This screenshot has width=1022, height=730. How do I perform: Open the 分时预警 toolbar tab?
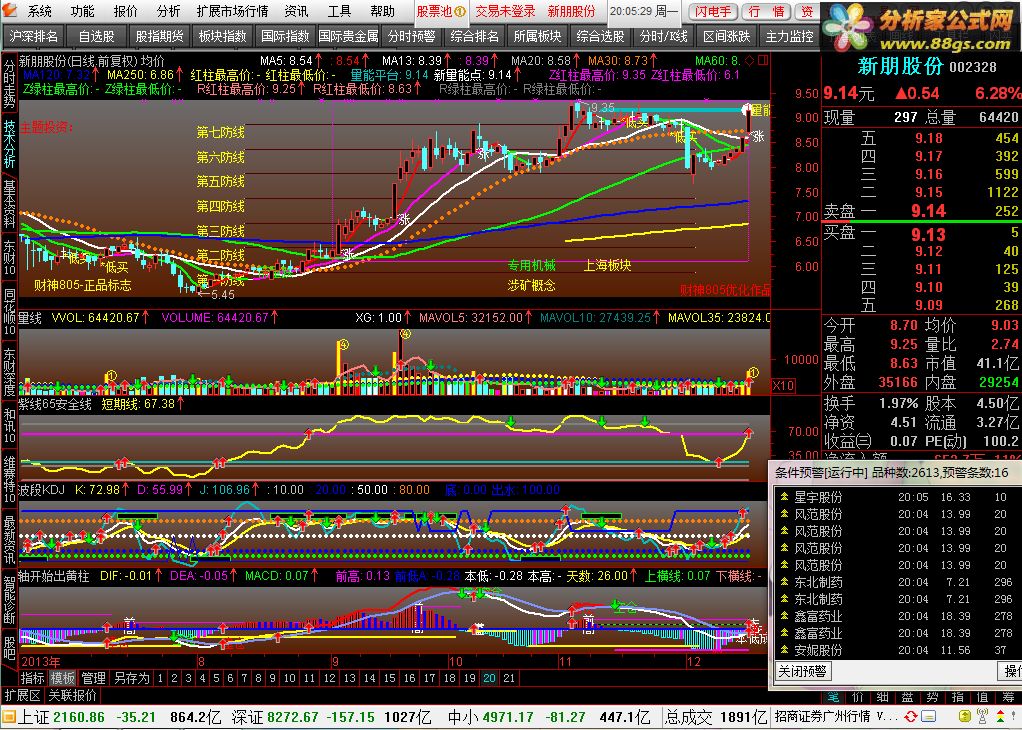pos(411,36)
